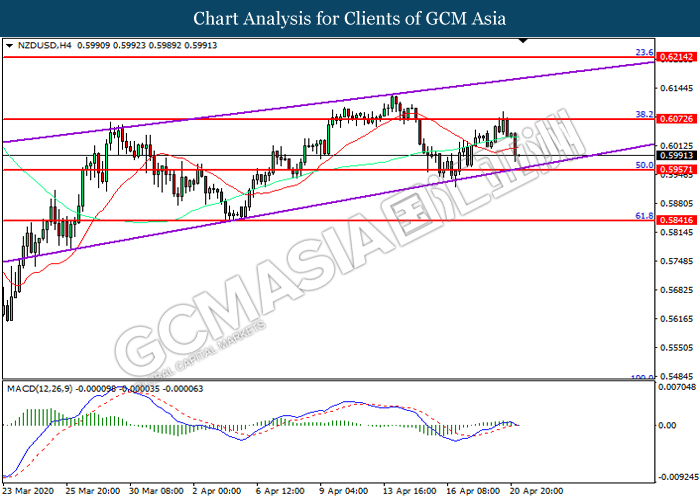This screenshot has height=500, width=700.
Task: Click the 0.54845 price scale value
Action: coord(677,376)
